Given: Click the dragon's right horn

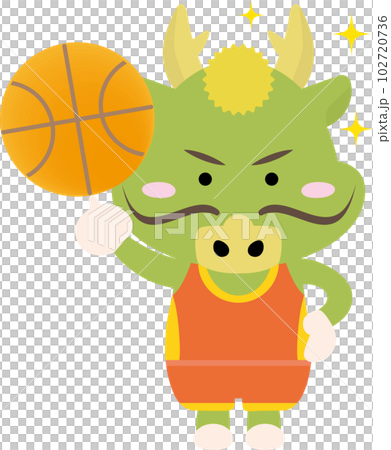Looking at the screenshot, I should [x=292, y=47].
